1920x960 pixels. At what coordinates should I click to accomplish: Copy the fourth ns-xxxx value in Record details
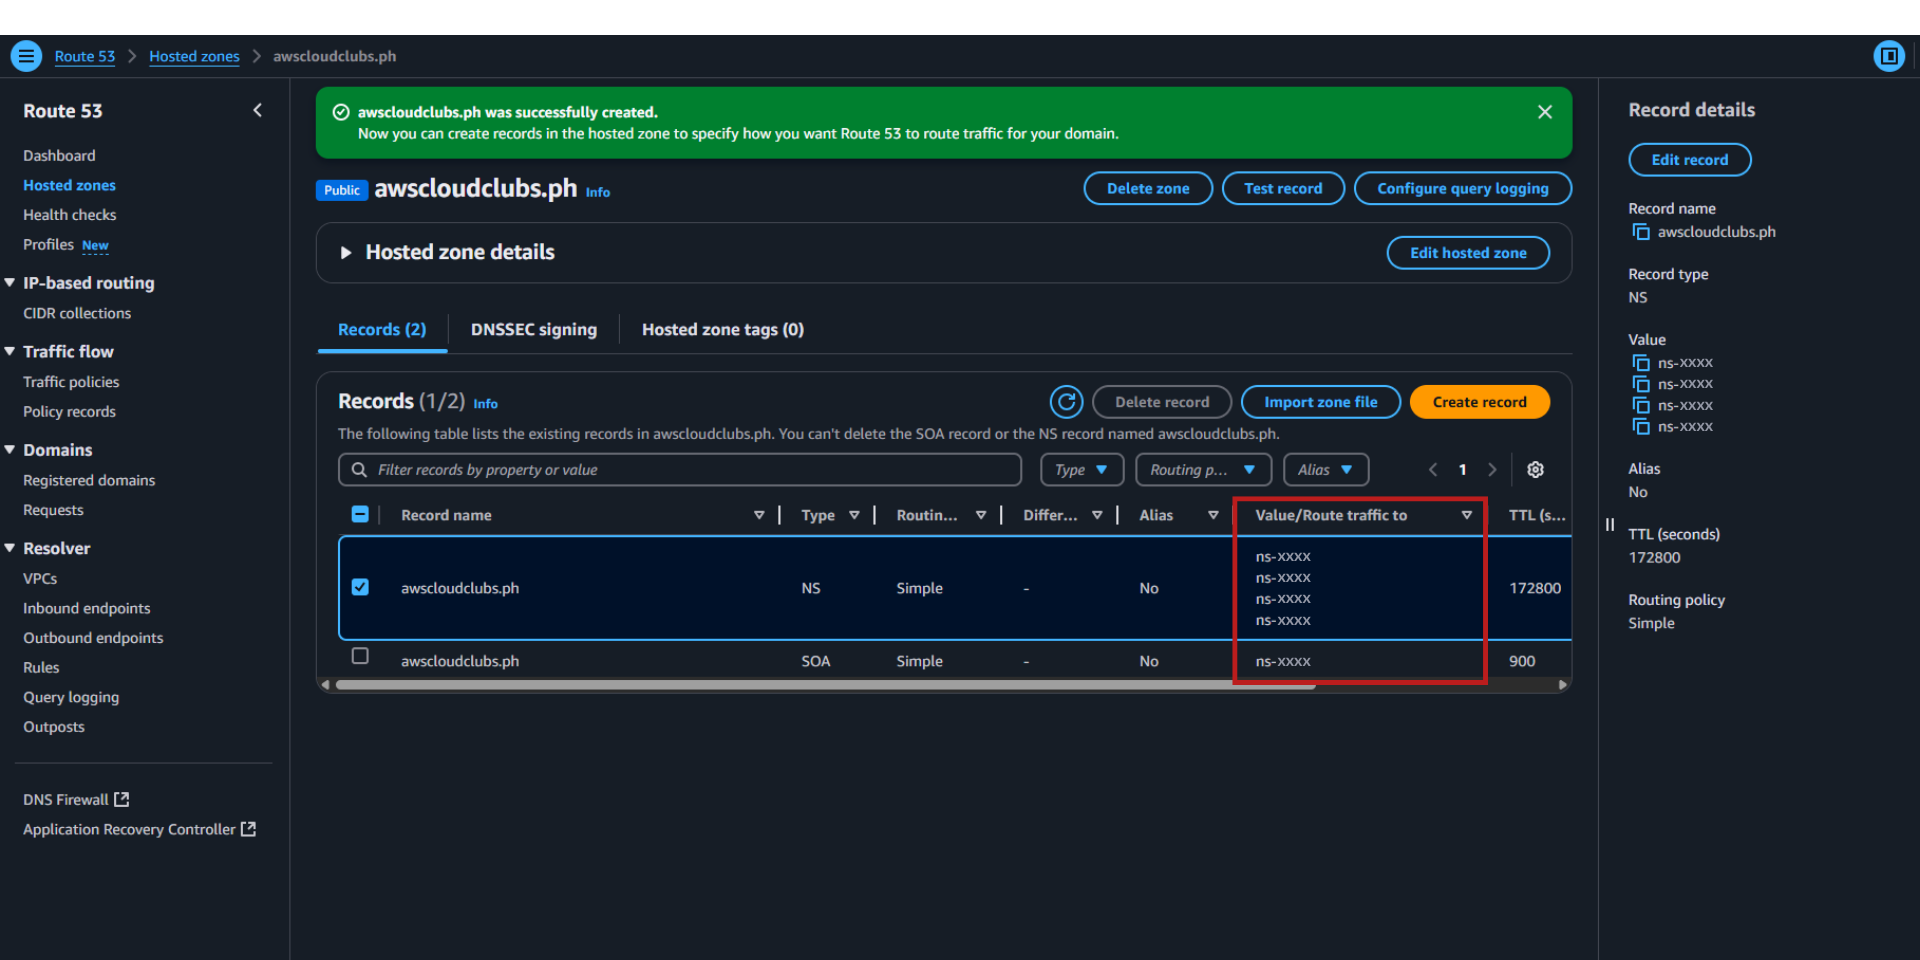1641,427
